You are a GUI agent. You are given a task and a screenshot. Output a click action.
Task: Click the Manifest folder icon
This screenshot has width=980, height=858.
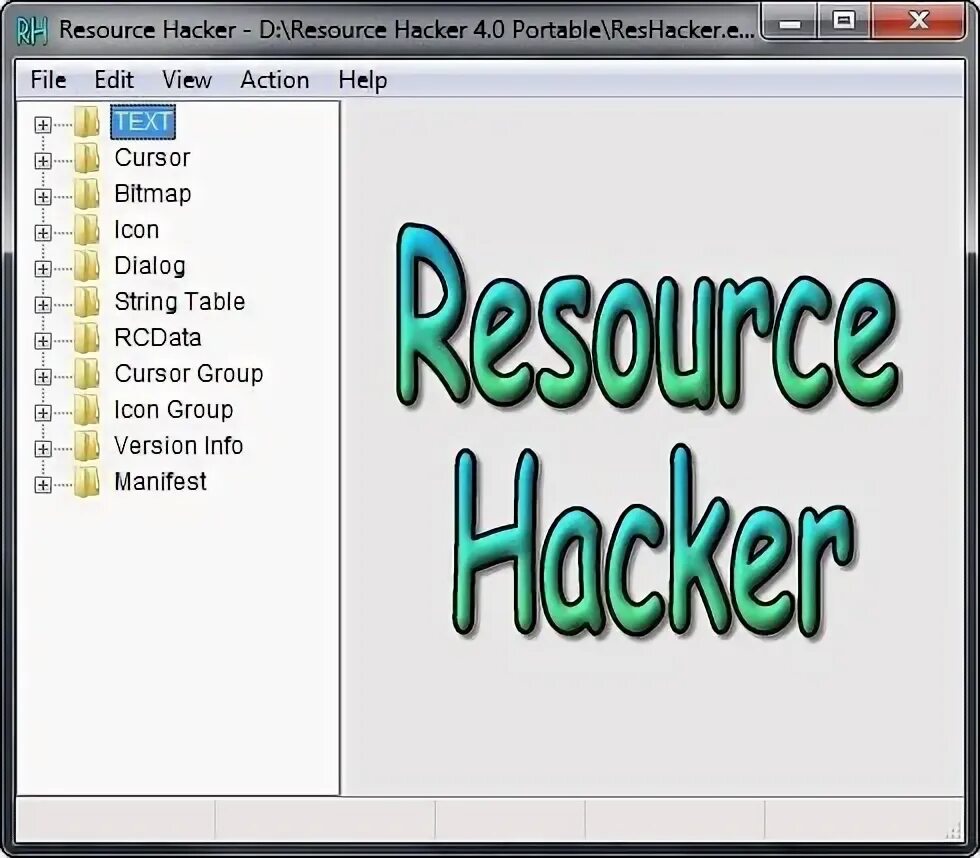86,482
